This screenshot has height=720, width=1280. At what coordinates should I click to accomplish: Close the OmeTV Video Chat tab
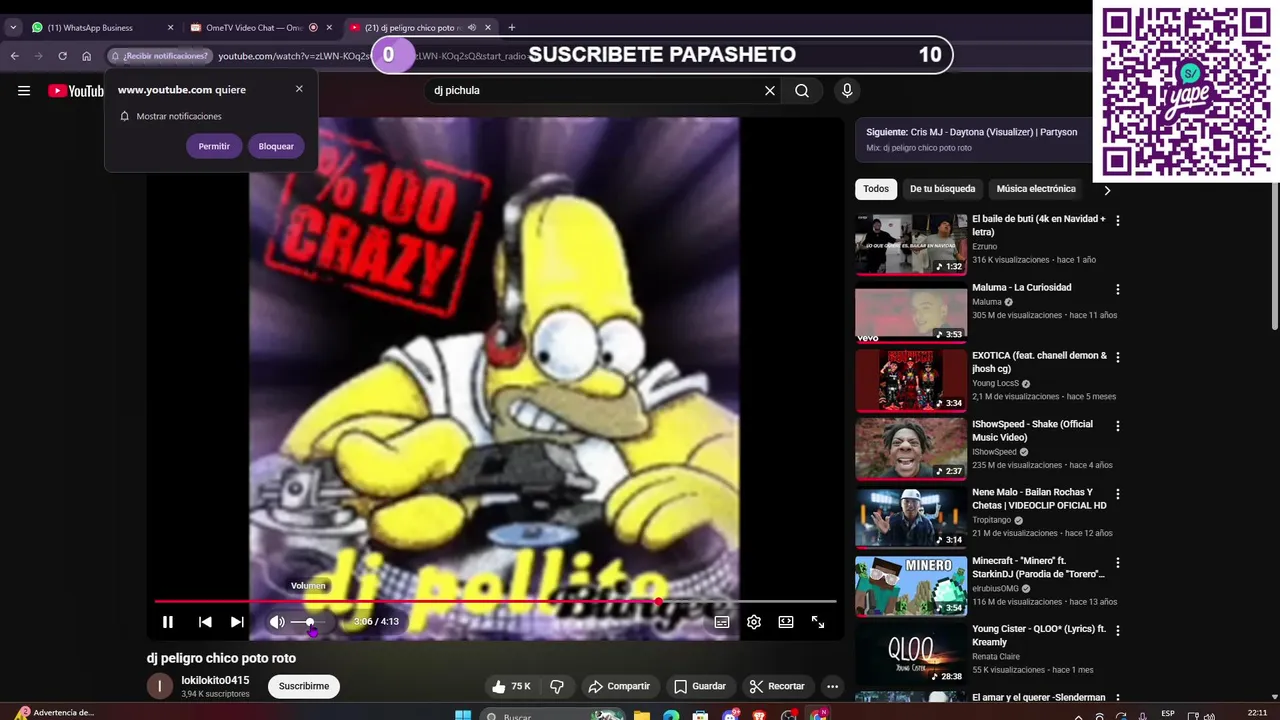point(329,28)
